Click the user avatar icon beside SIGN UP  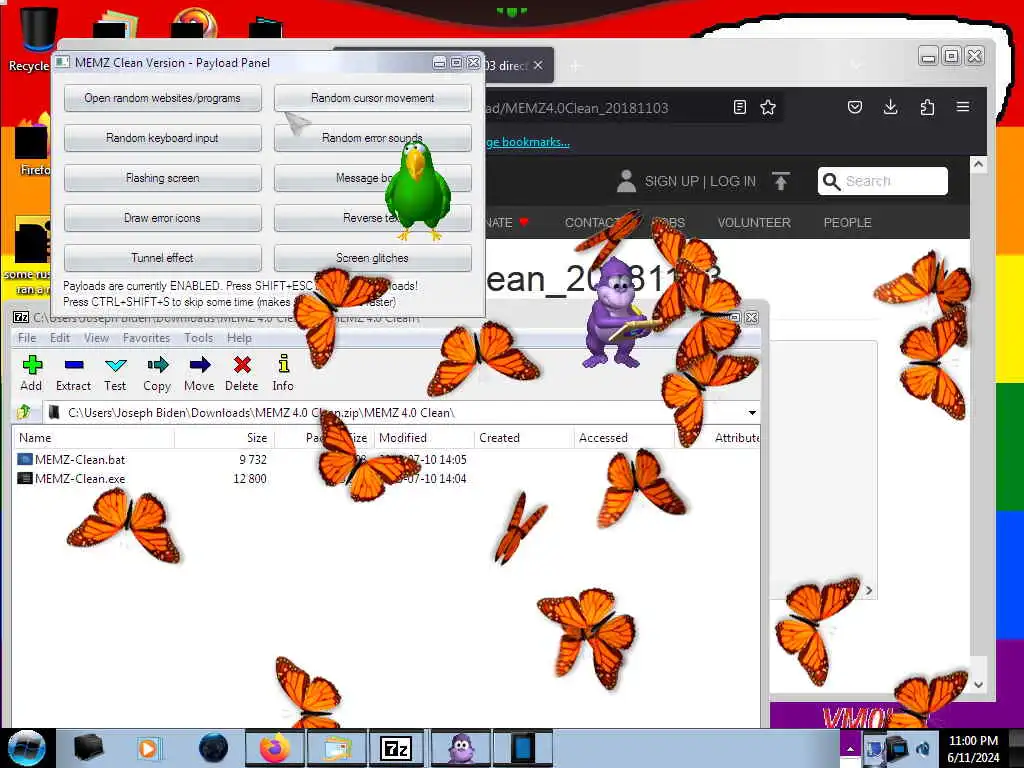pyautogui.click(x=626, y=181)
